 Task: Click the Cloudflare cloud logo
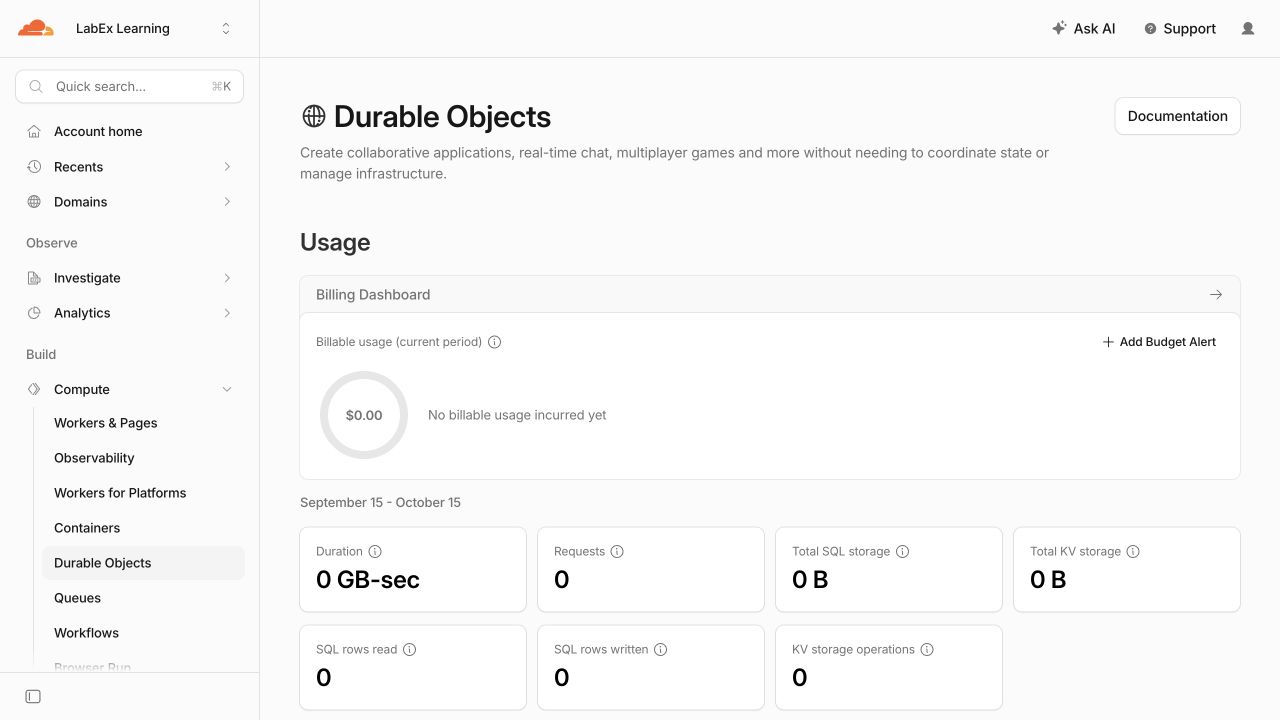click(36, 28)
